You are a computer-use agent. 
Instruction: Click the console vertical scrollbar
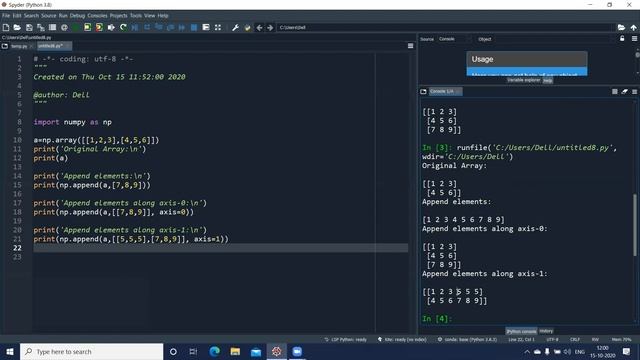click(635, 224)
